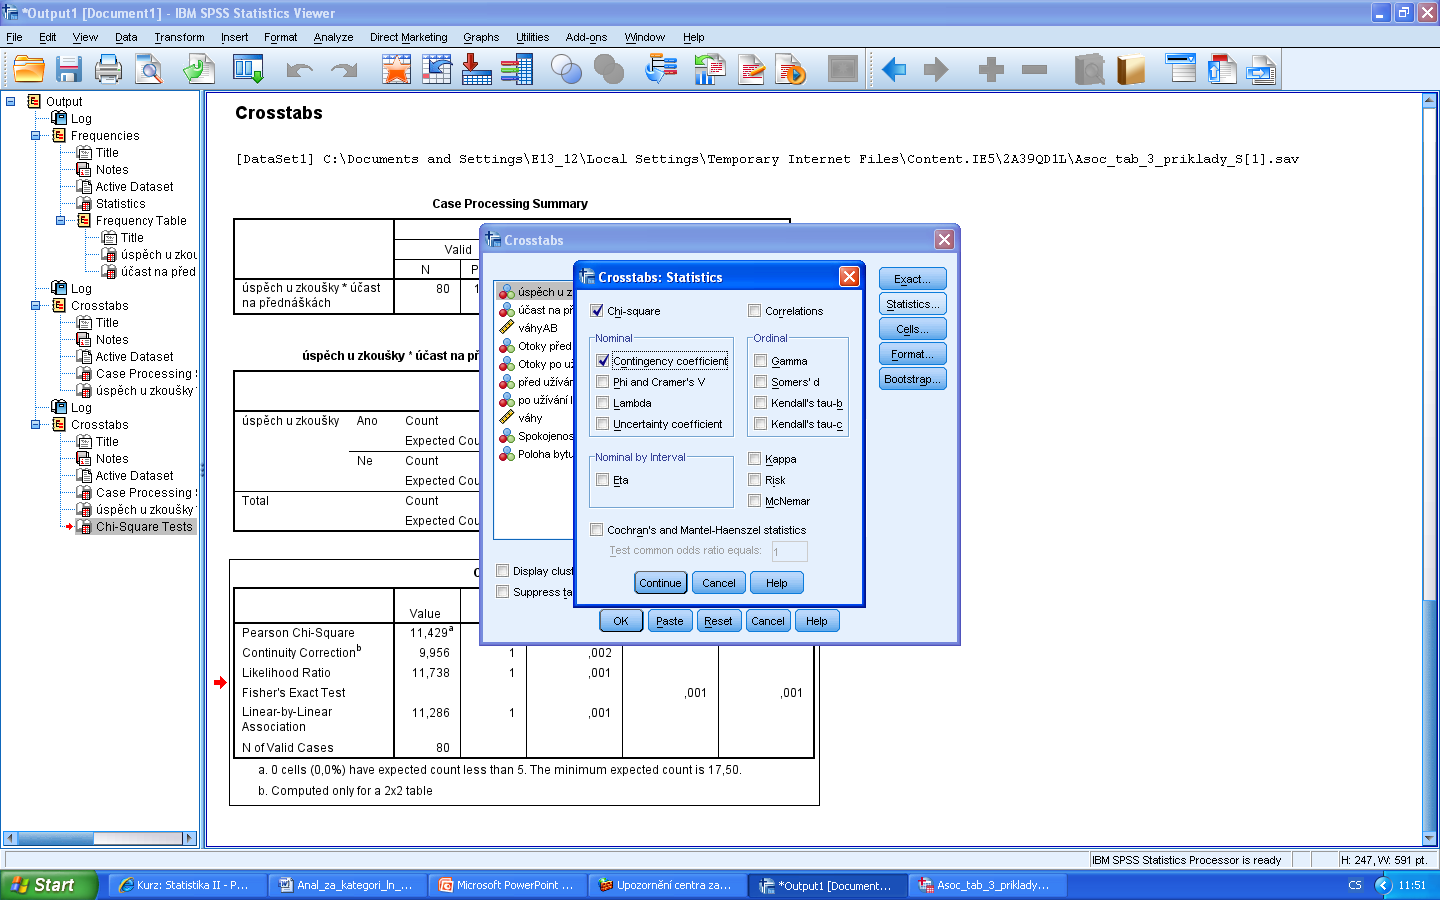Check Phi and Cramer's V
This screenshot has width=1440, height=900.
(603, 382)
